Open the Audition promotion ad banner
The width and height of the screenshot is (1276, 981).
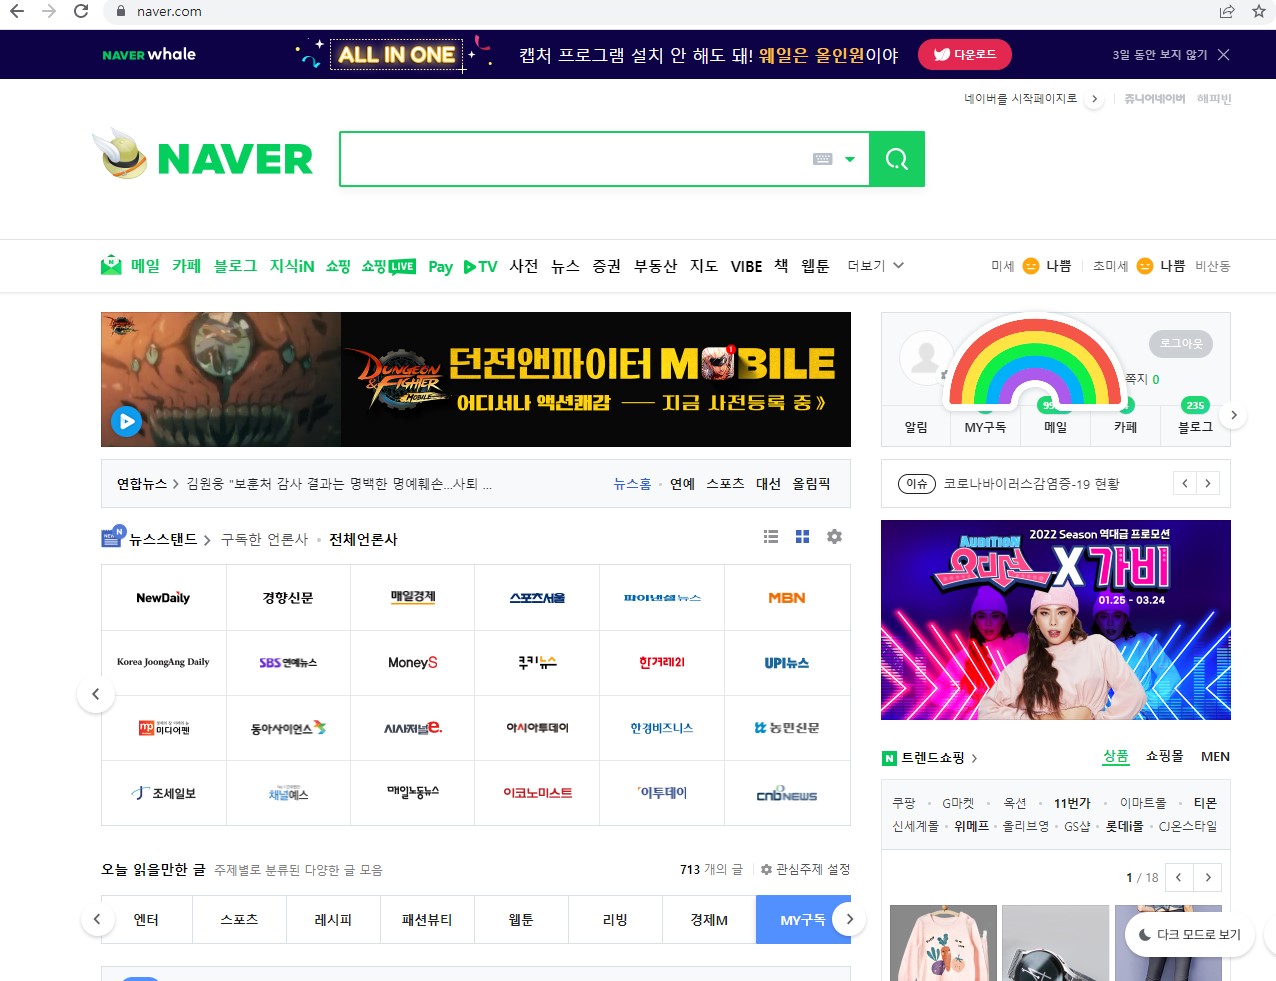tap(1056, 620)
